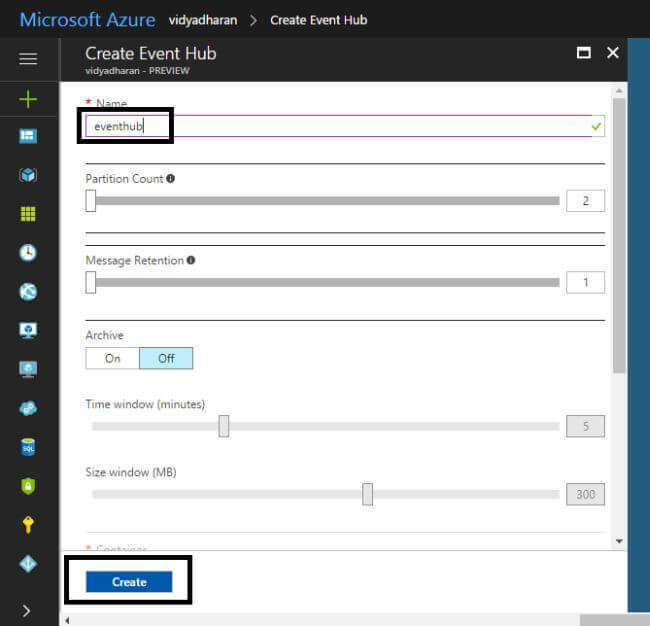Click the Partition Count slider handle
This screenshot has height=626, width=650.
pyautogui.click(x=91, y=201)
